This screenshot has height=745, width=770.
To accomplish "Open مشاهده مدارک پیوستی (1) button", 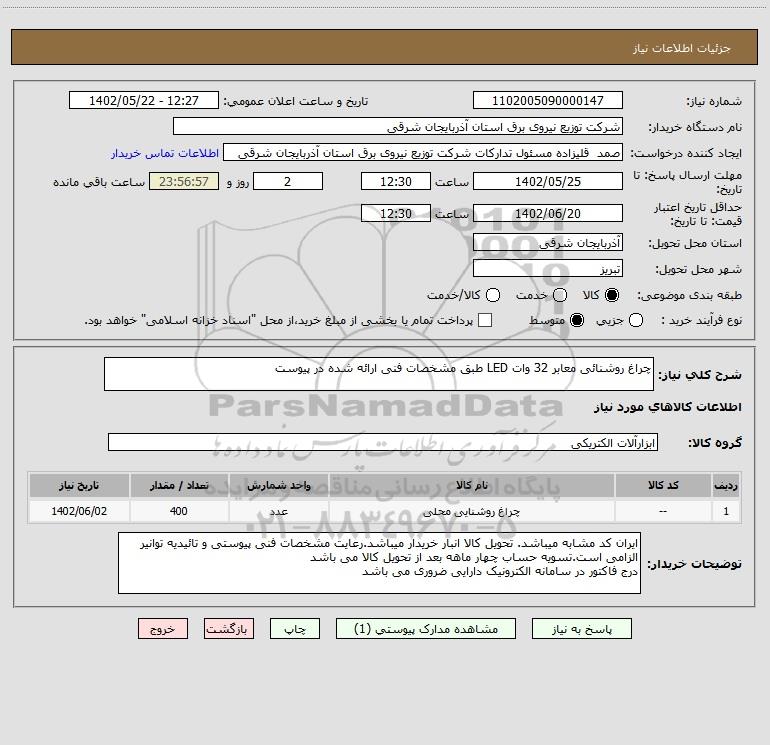I will (425, 629).
